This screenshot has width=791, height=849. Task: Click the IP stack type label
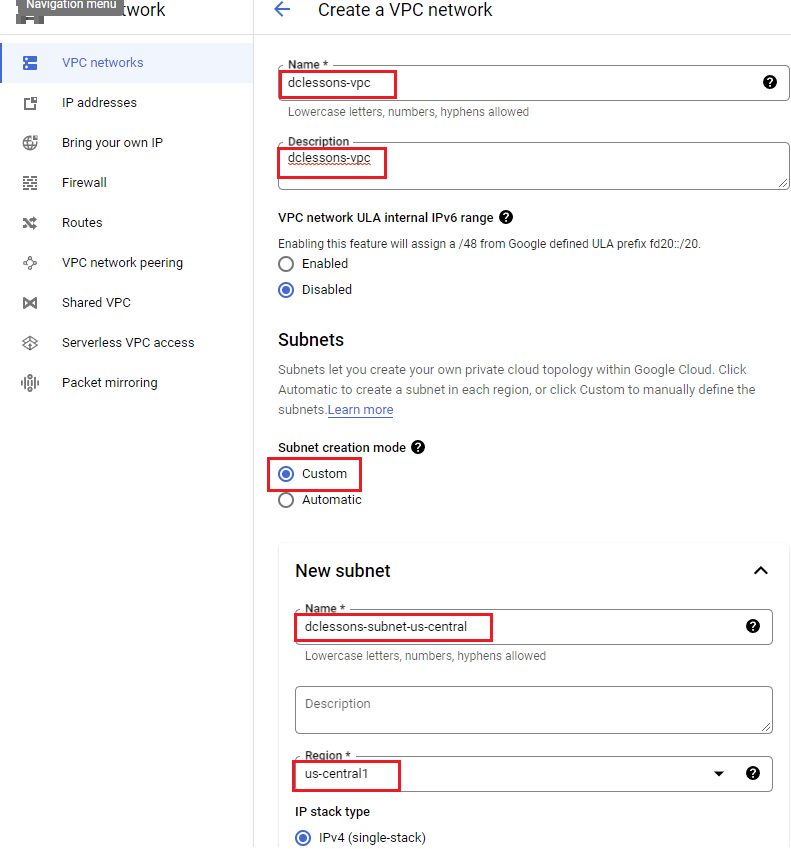(332, 812)
